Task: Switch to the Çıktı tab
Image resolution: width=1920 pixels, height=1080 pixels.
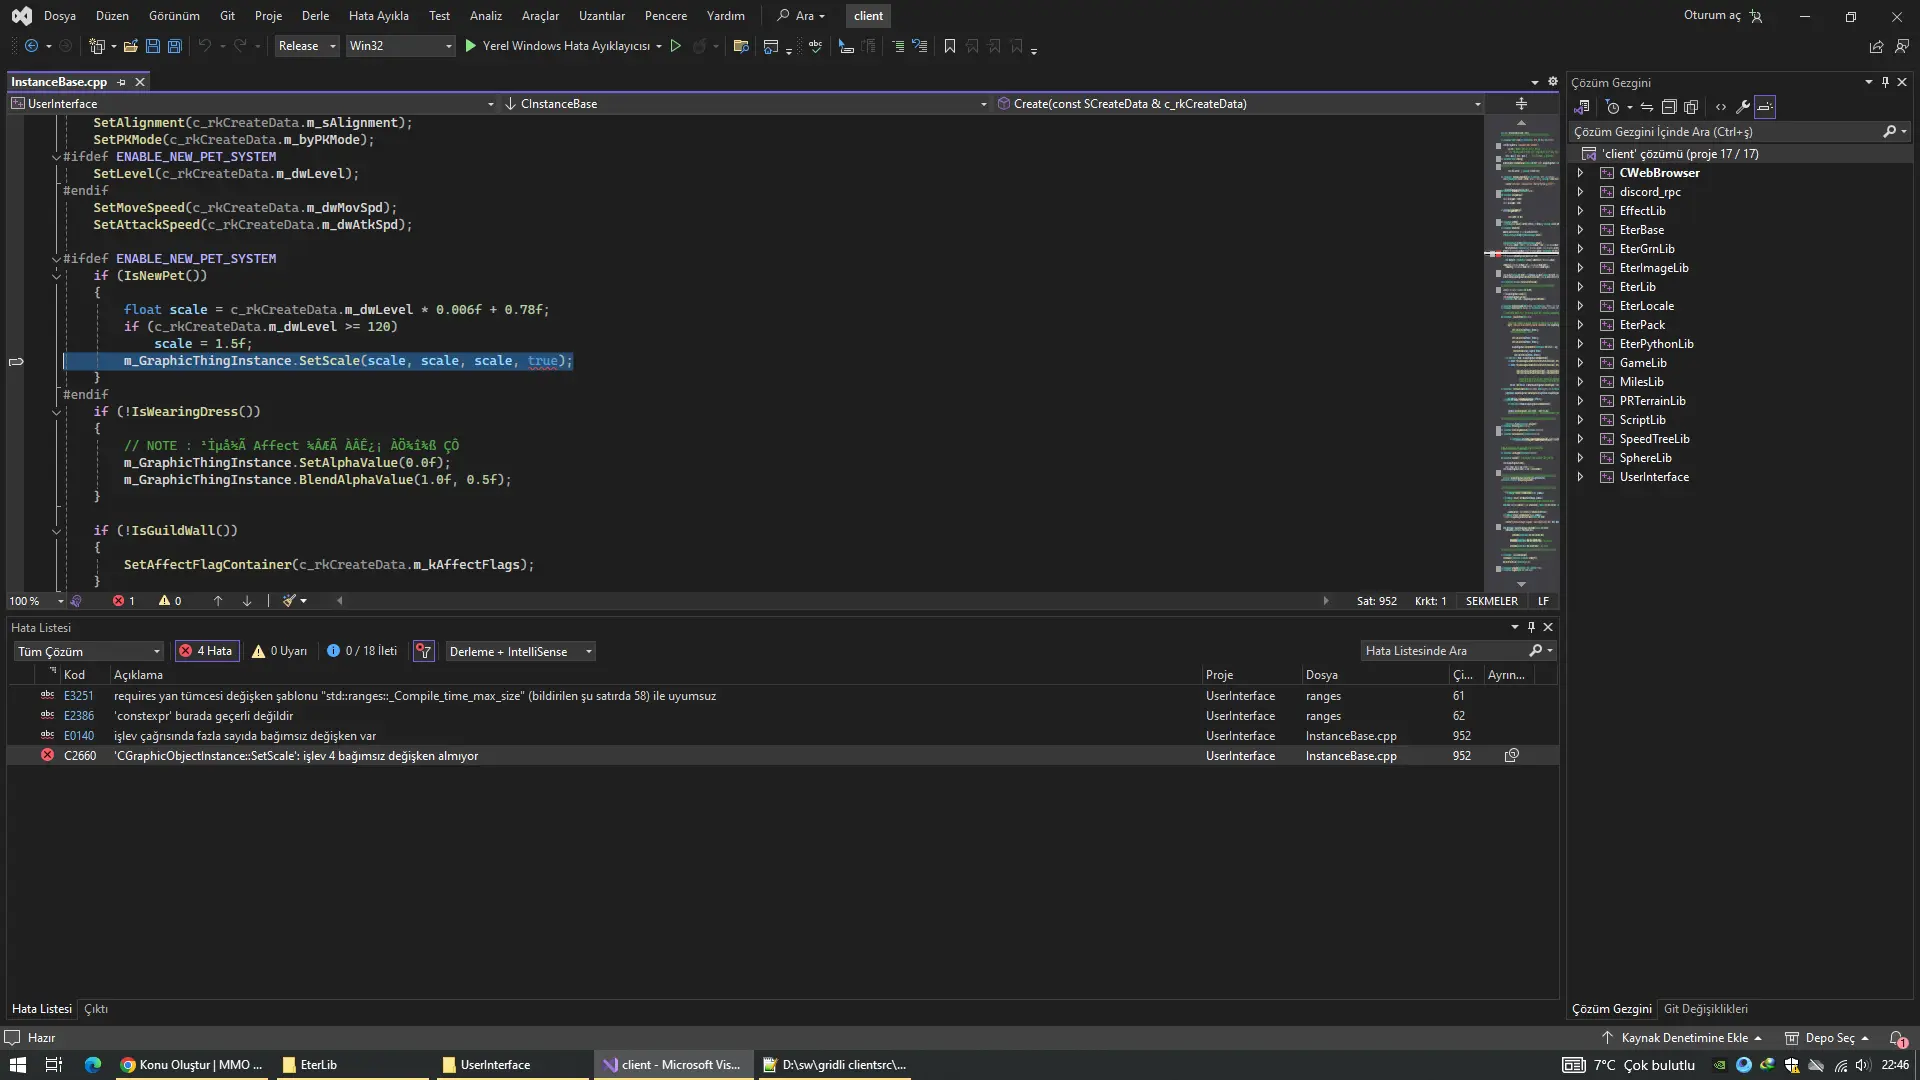Action: [x=96, y=1009]
